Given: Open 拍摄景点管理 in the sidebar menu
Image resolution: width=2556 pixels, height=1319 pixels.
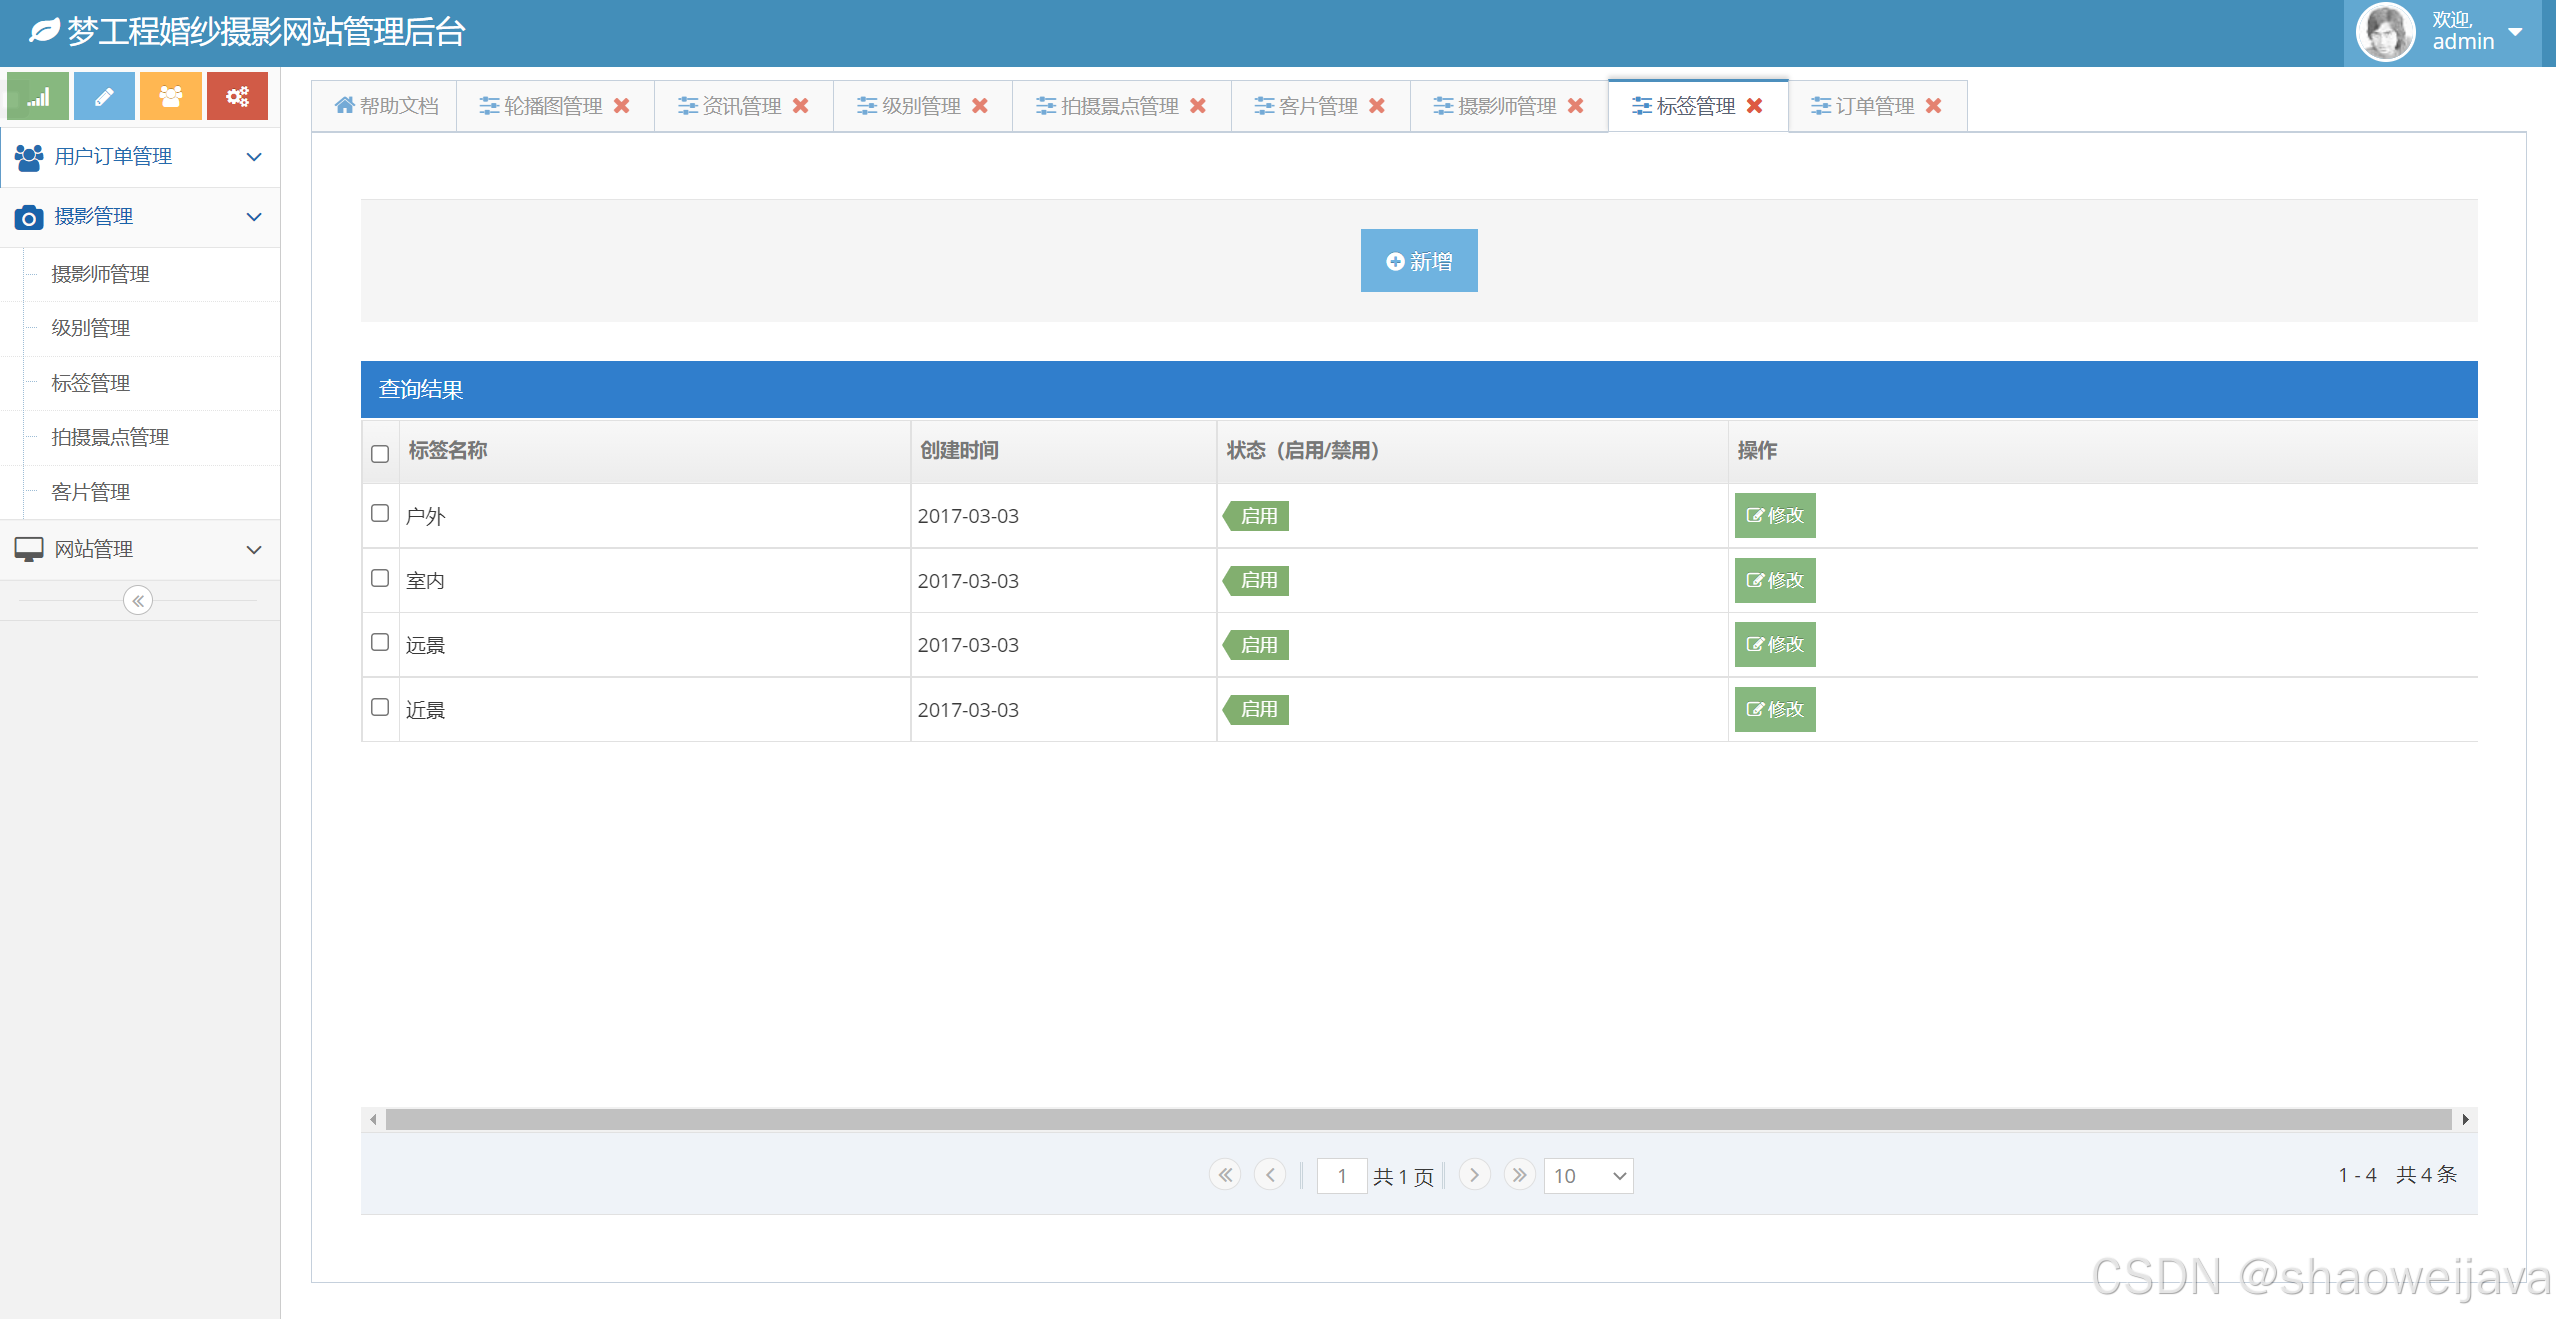Looking at the screenshot, I should click(x=110, y=437).
